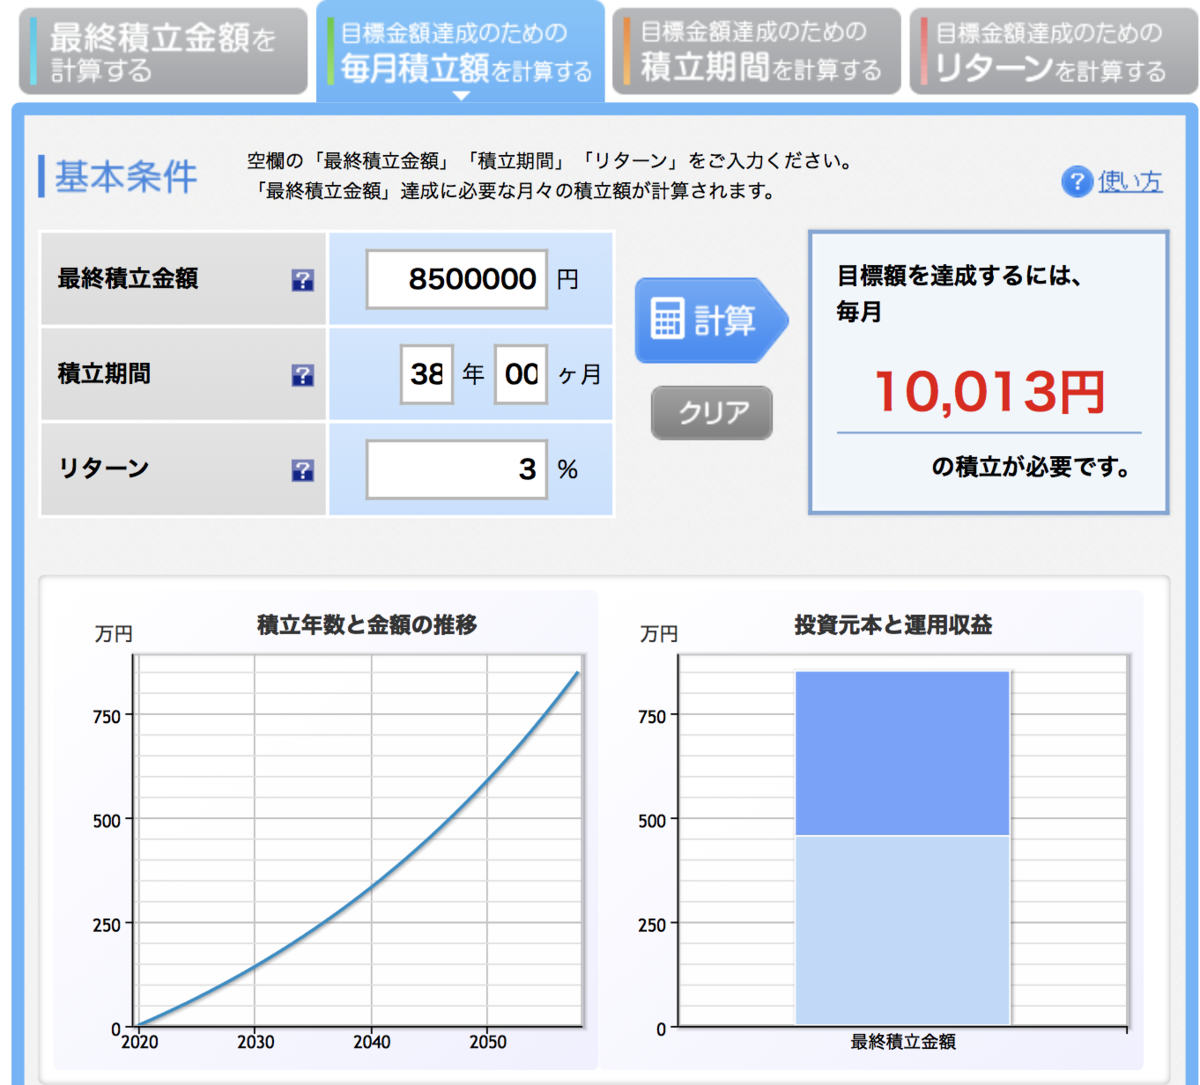1200x1085 pixels.
Task: Click the blue question mark icon beside 使い方
Action: (x=1076, y=183)
